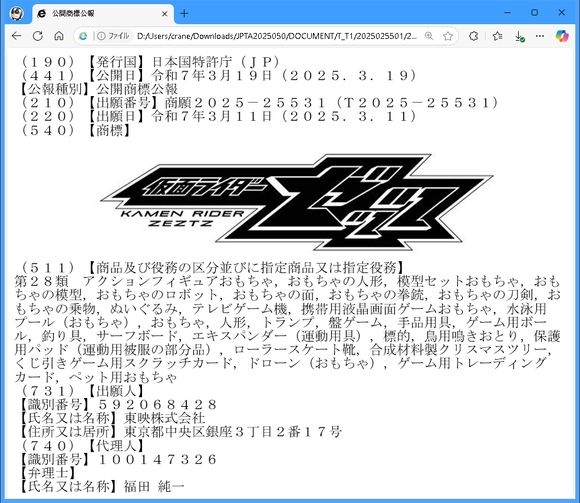Maximize the browser window
Viewport: 580px width, 503px height.
point(535,13)
